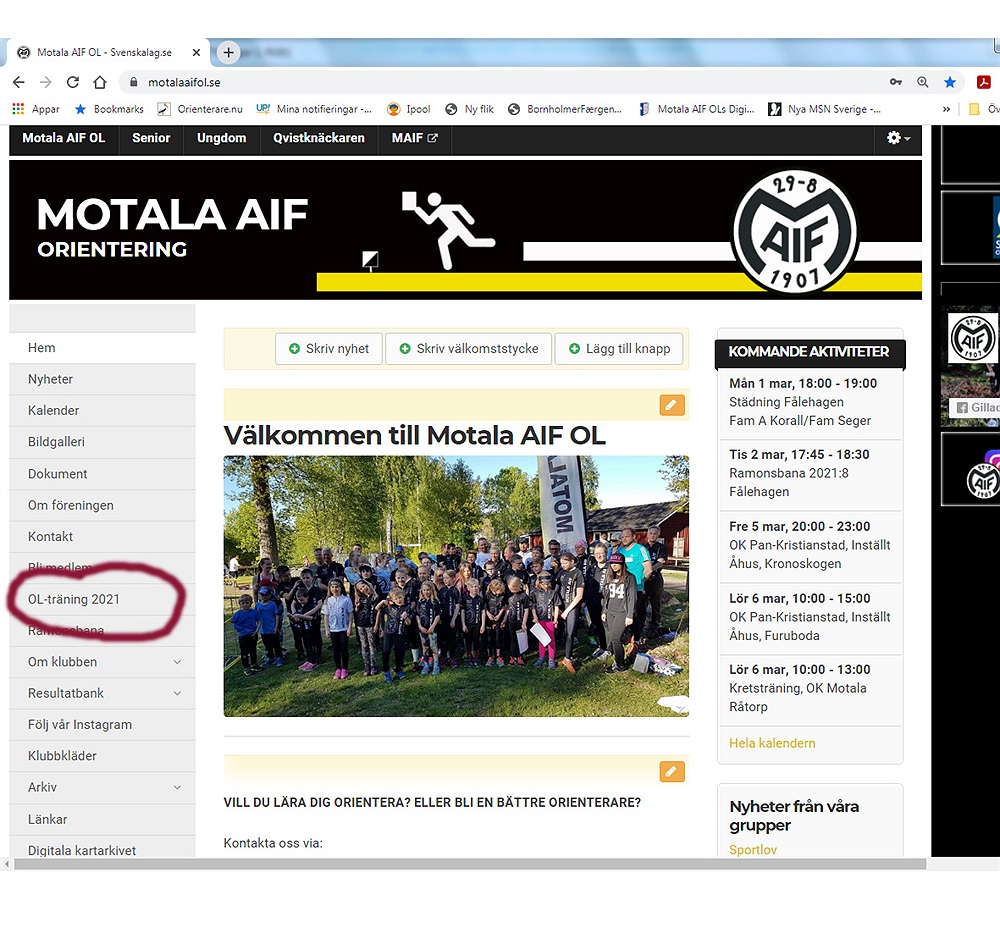Open the Mina notifieringar bookmark
The image size is (1000, 933).
(x=314, y=109)
